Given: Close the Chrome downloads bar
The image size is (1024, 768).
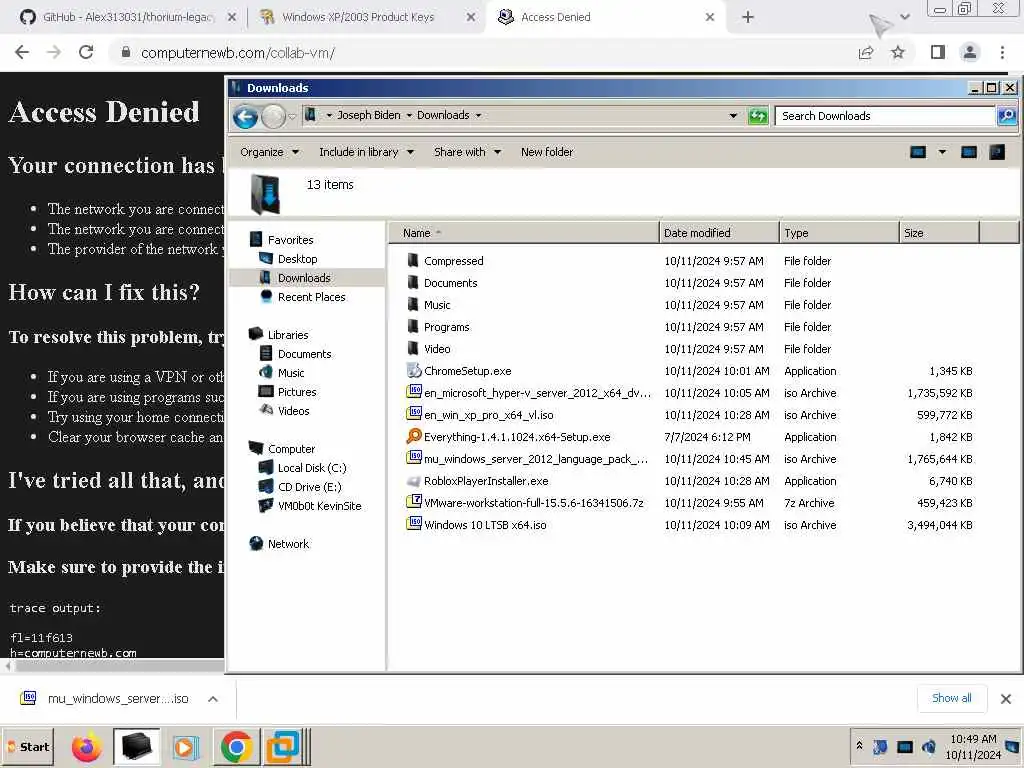Looking at the screenshot, I should pyautogui.click(x=1006, y=699).
